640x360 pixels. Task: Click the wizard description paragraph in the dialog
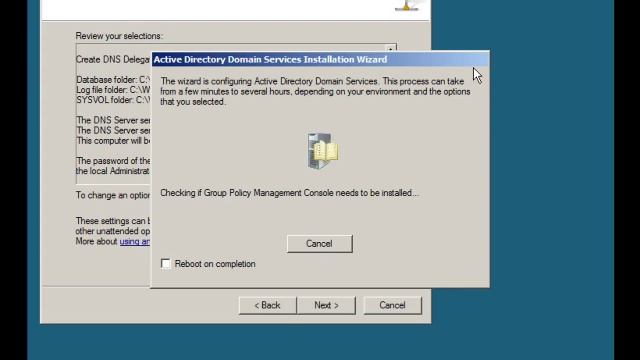[315, 91]
